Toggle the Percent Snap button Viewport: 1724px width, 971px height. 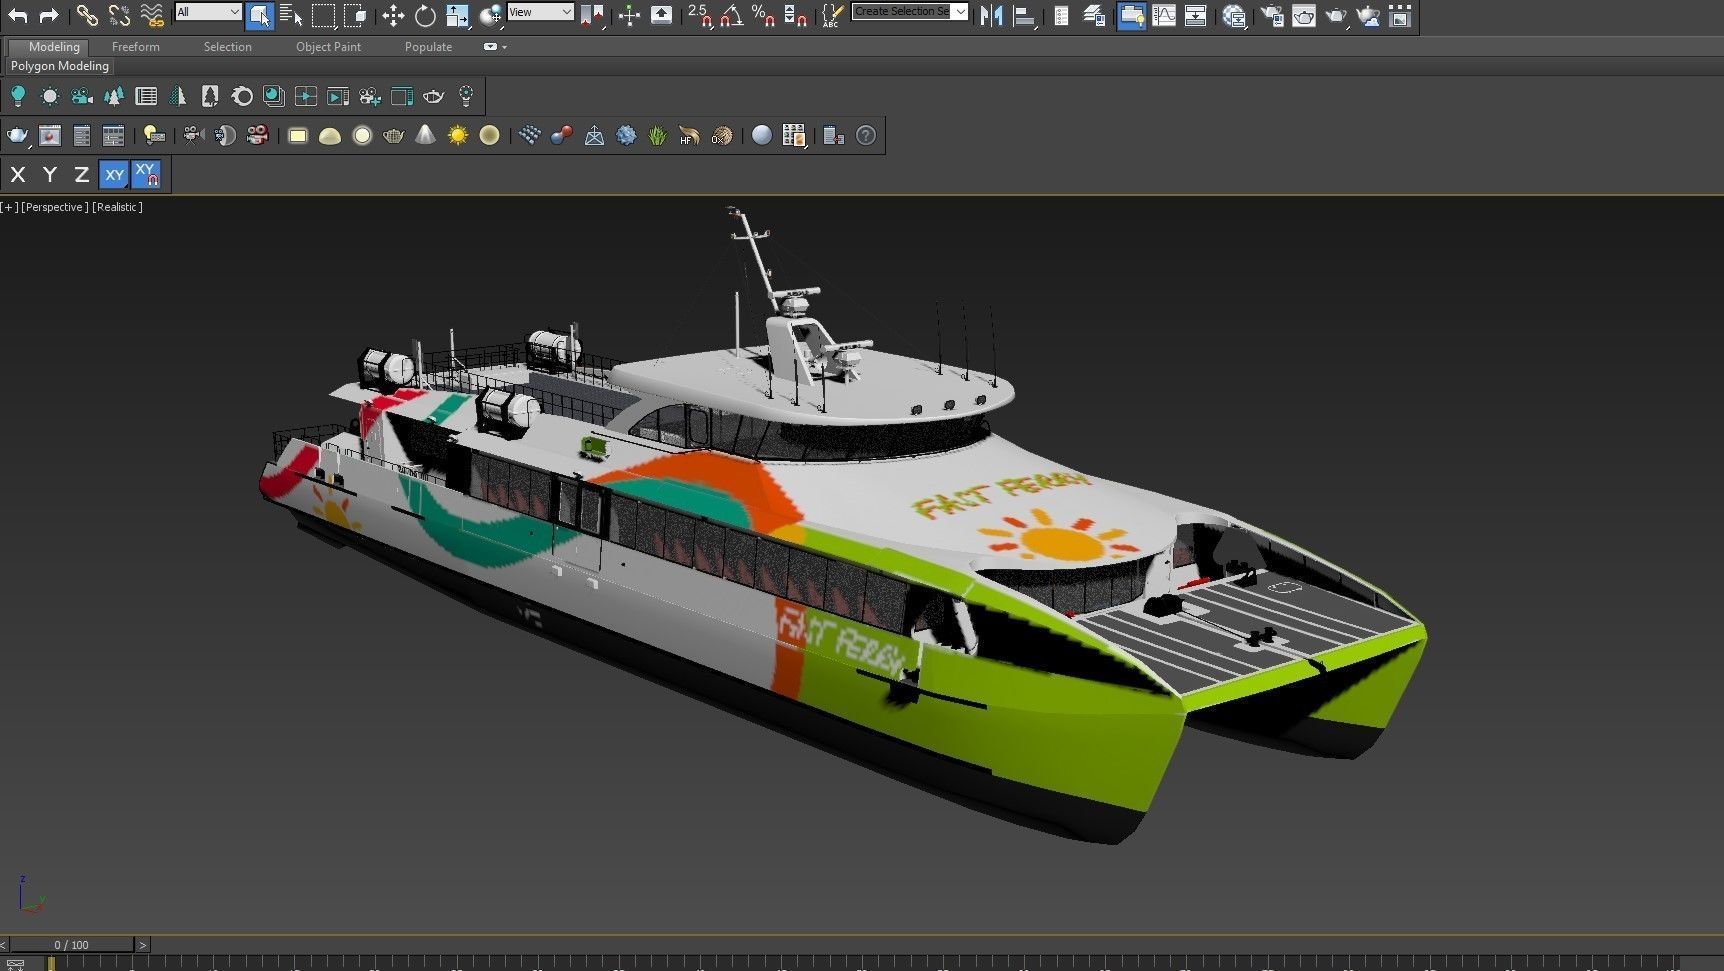click(x=764, y=15)
